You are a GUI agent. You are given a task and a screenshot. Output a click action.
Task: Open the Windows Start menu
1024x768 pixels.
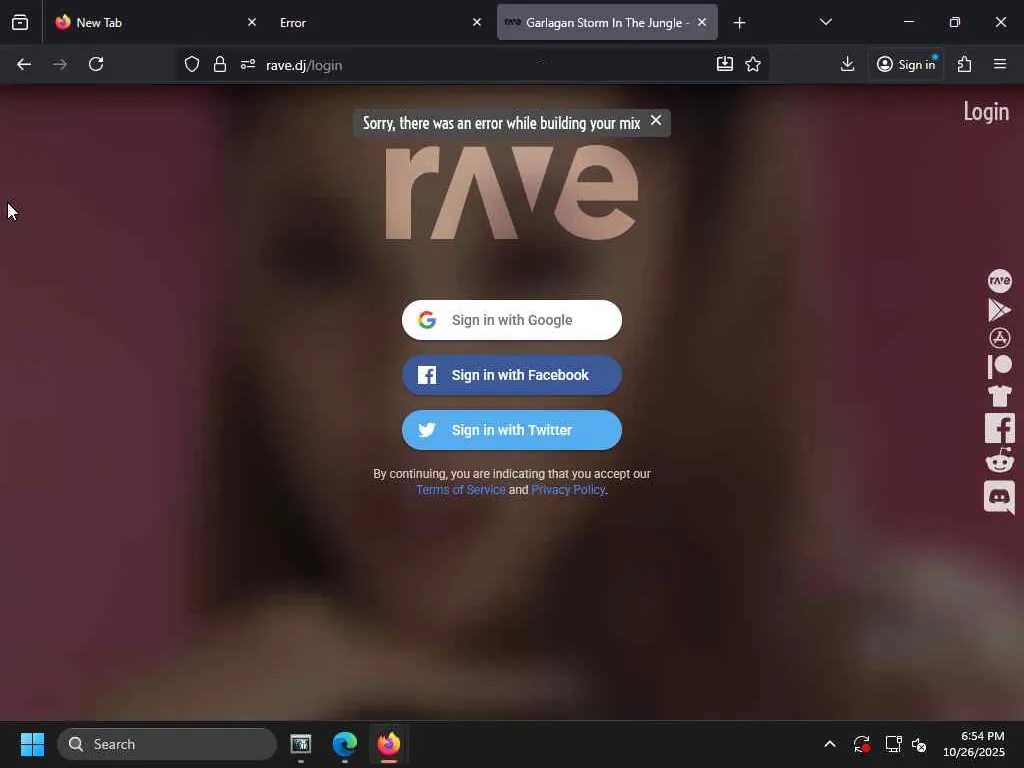coord(32,744)
